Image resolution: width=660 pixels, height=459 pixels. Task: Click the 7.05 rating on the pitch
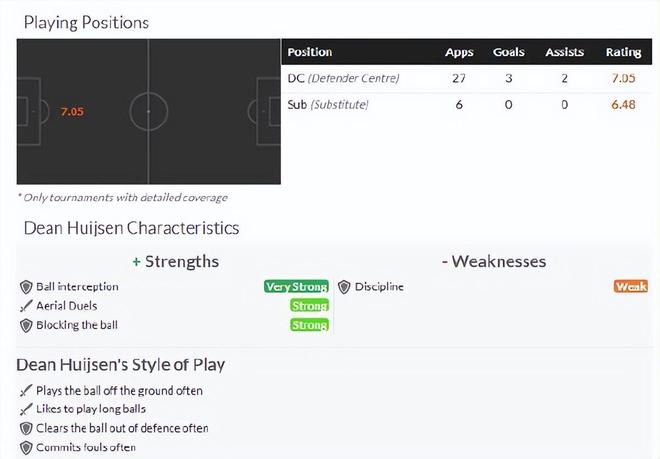(x=71, y=112)
